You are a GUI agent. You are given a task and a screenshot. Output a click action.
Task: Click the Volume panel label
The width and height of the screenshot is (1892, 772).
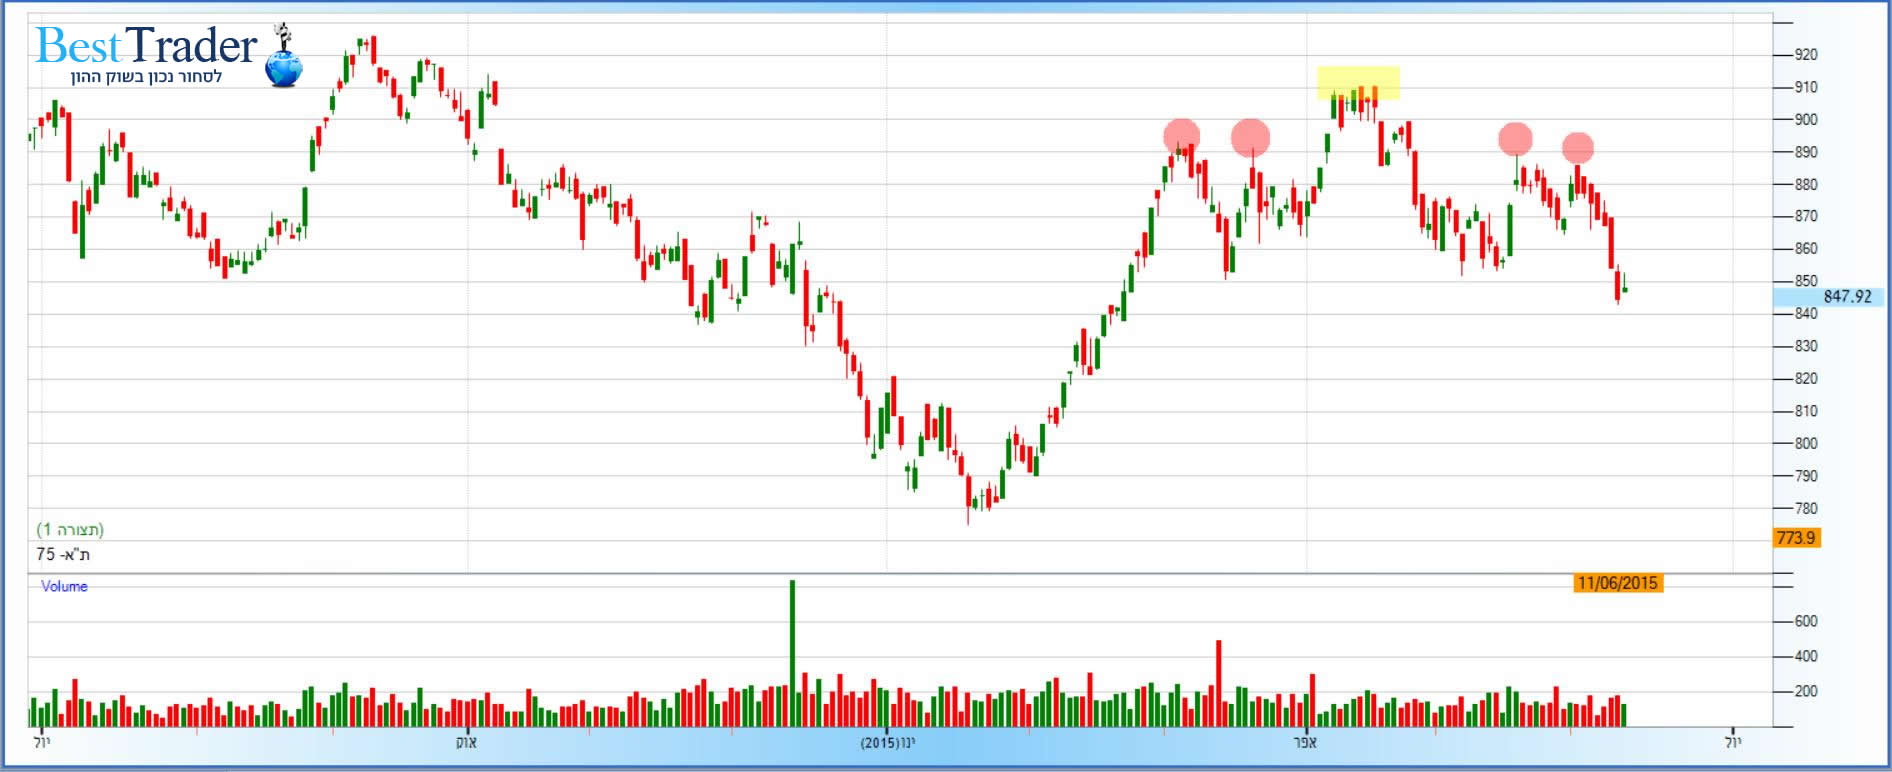pos(64,587)
